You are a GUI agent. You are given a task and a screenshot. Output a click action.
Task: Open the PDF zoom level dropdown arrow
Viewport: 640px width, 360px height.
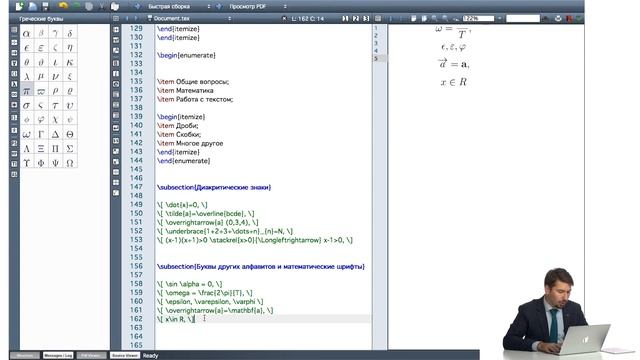[x=500, y=18]
